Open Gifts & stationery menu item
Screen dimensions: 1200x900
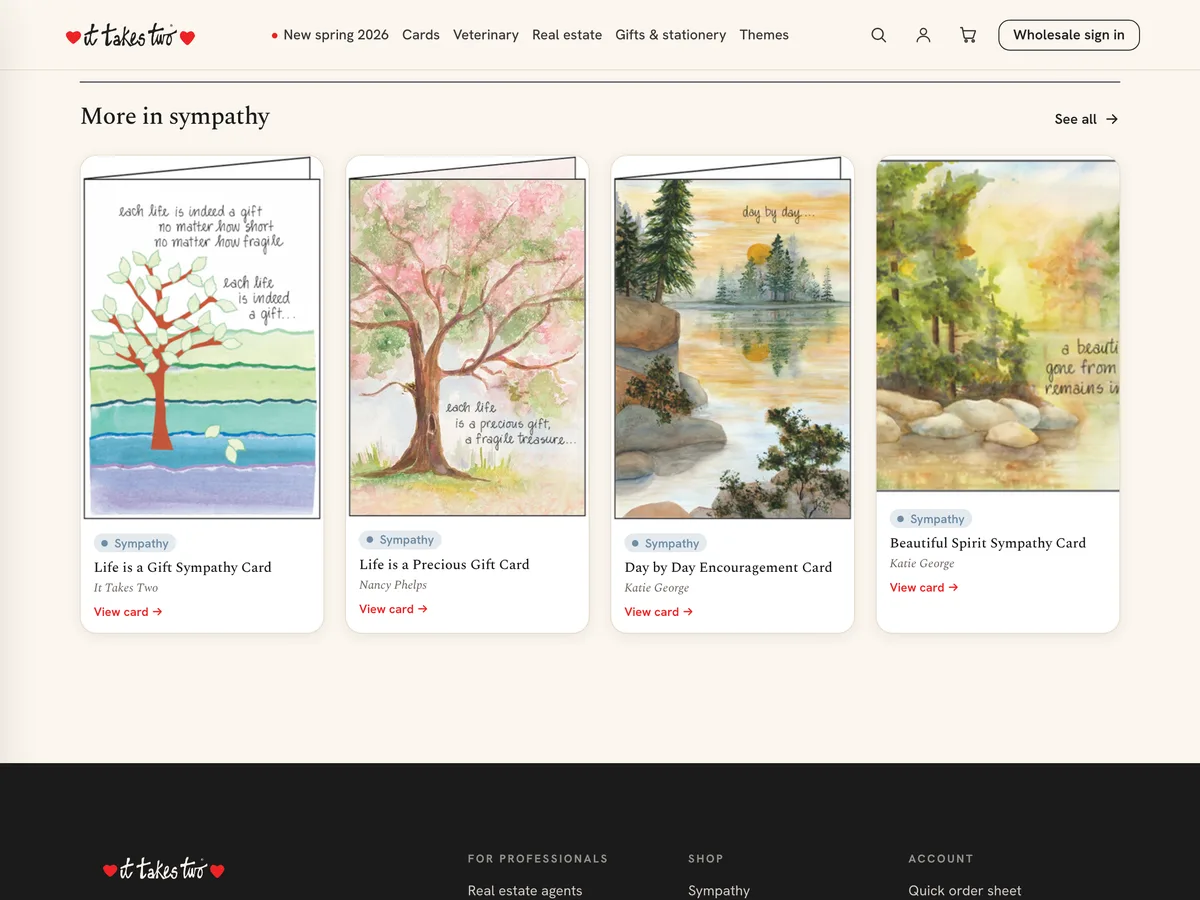coord(671,35)
